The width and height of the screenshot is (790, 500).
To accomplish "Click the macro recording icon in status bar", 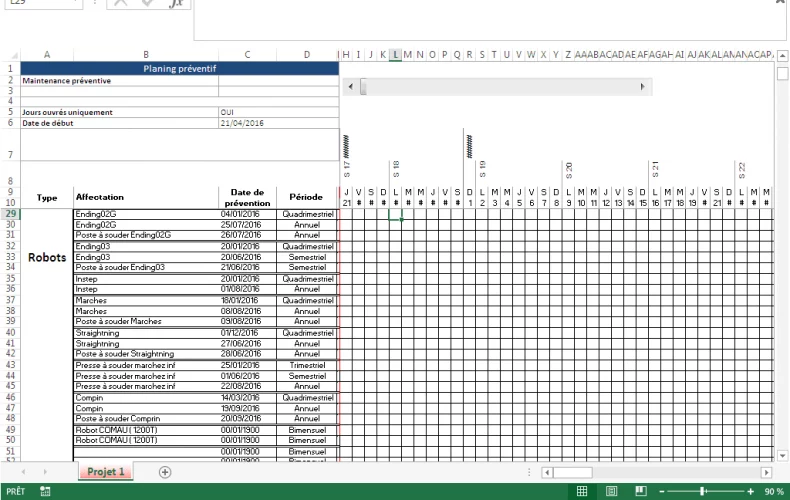I will coord(46,491).
